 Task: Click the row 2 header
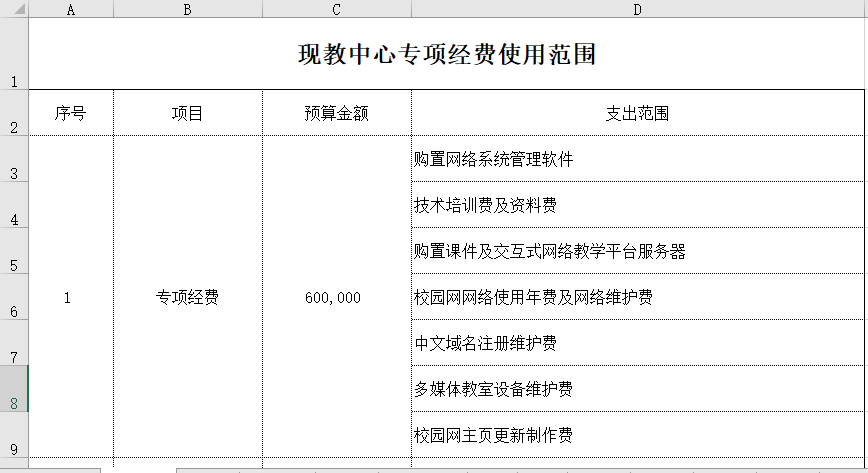coord(14,113)
